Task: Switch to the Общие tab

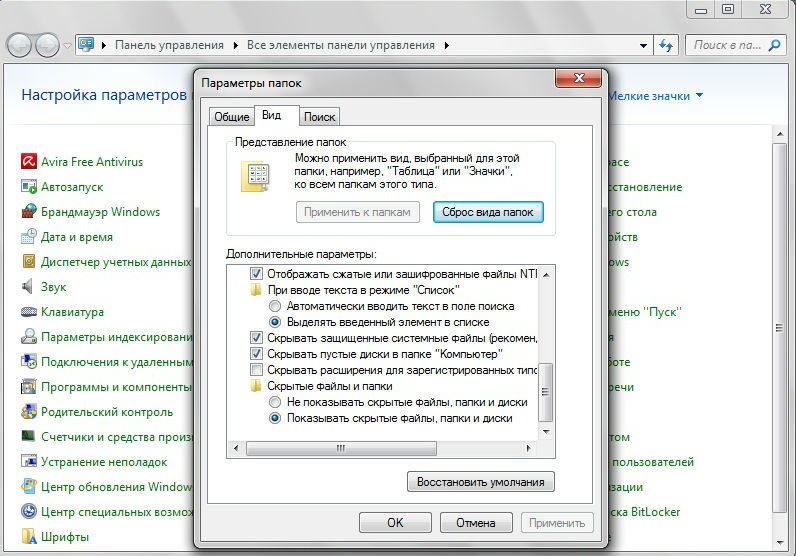Action: click(x=231, y=117)
